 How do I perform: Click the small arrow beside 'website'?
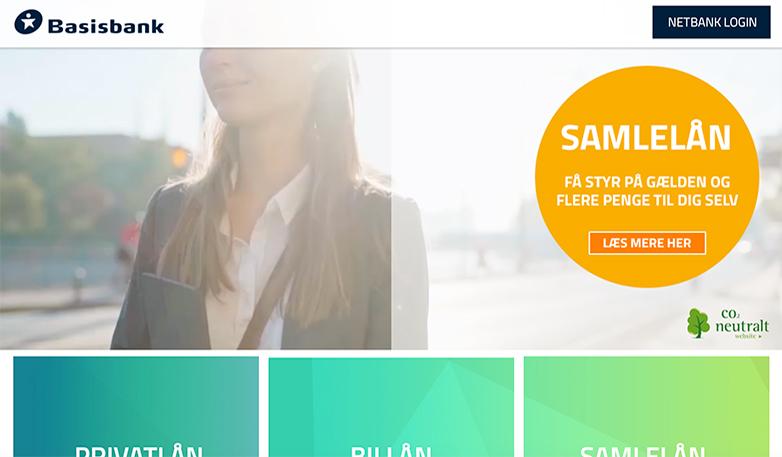[760, 336]
